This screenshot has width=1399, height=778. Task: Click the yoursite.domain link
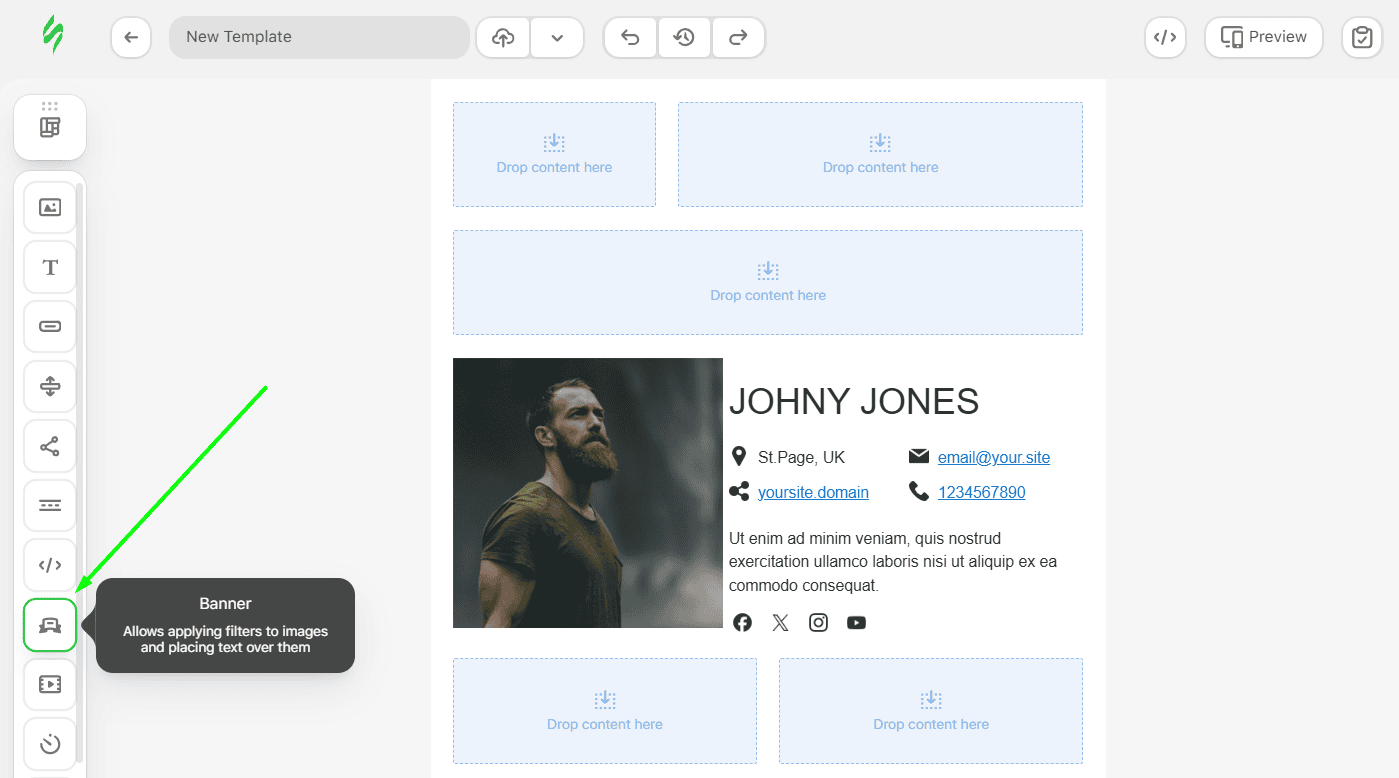tap(813, 492)
